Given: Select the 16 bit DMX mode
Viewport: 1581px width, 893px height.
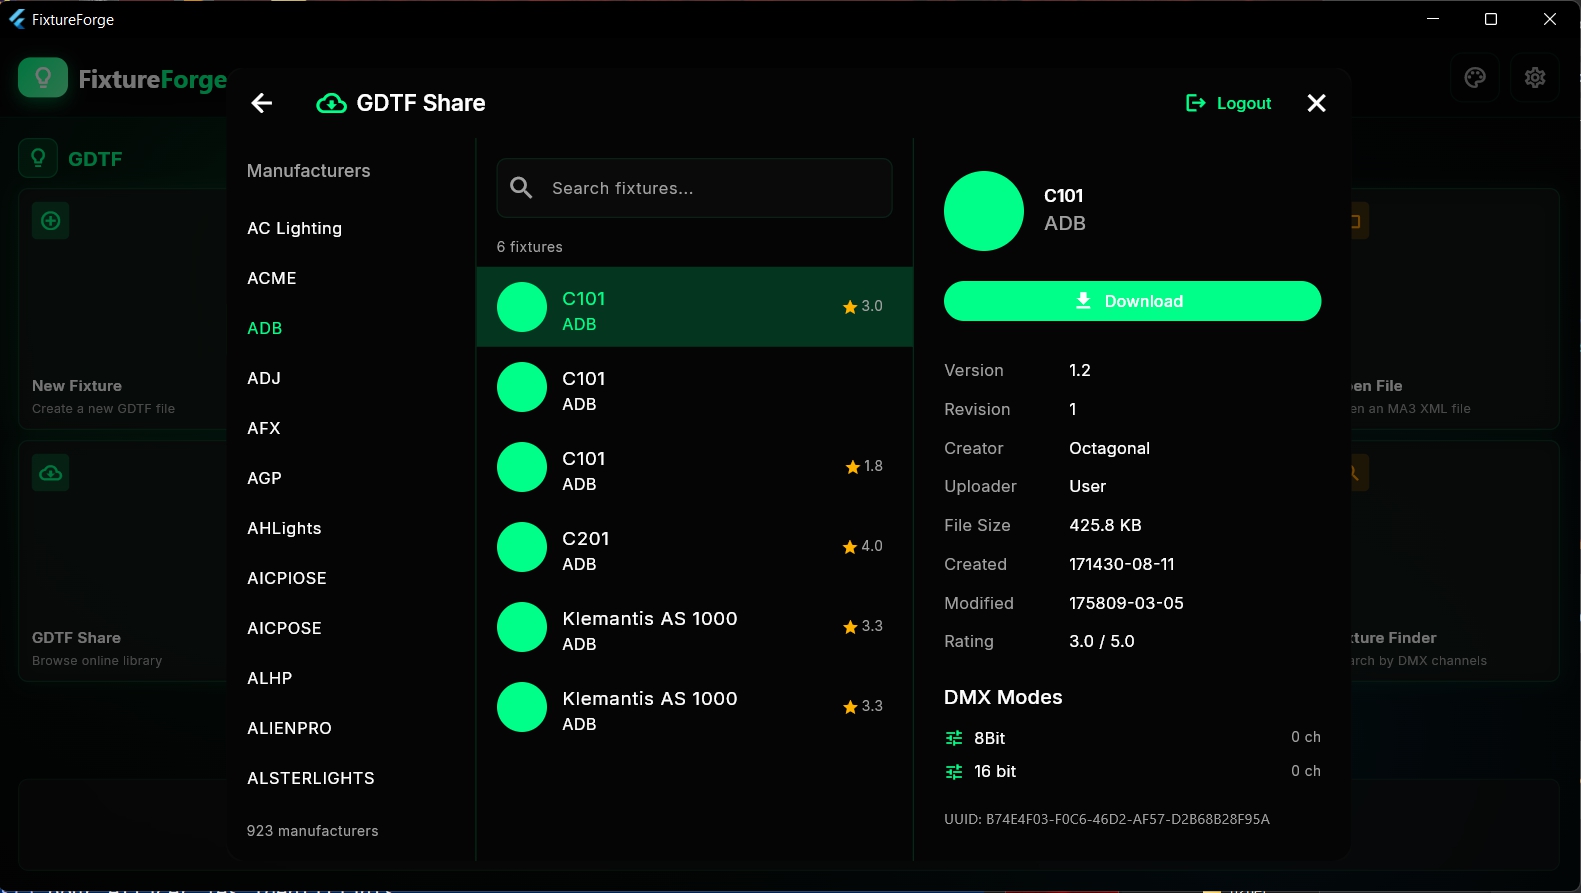Looking at the screenshot, I should click(x=1132, y=772).
